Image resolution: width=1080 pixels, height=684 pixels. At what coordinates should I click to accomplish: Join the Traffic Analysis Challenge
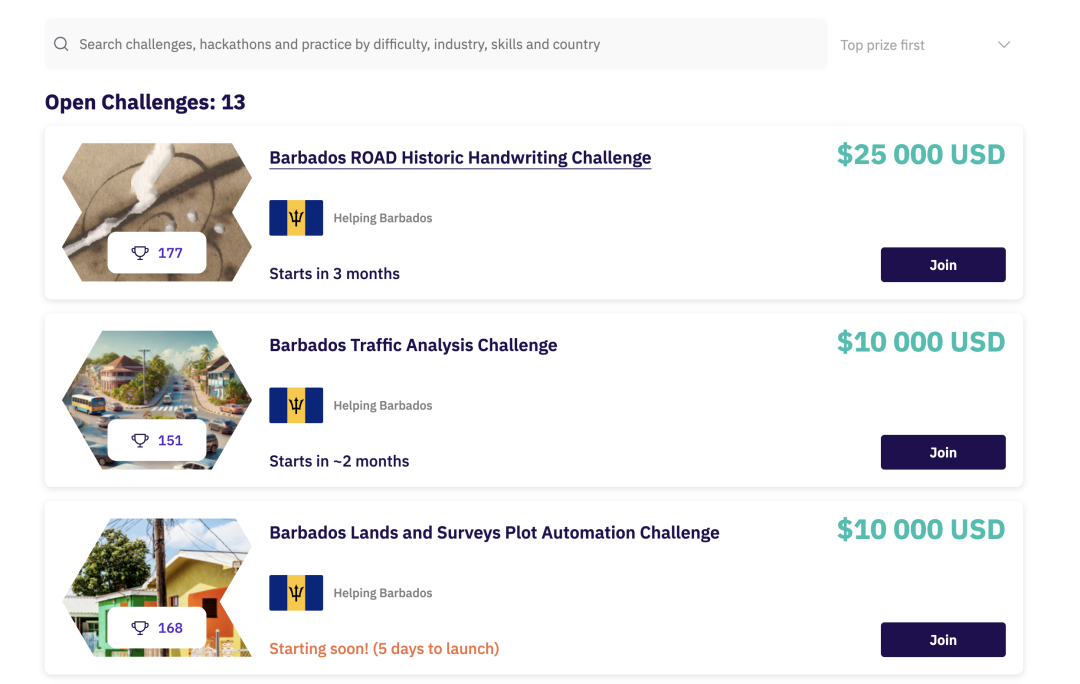[x=943, y=452]
